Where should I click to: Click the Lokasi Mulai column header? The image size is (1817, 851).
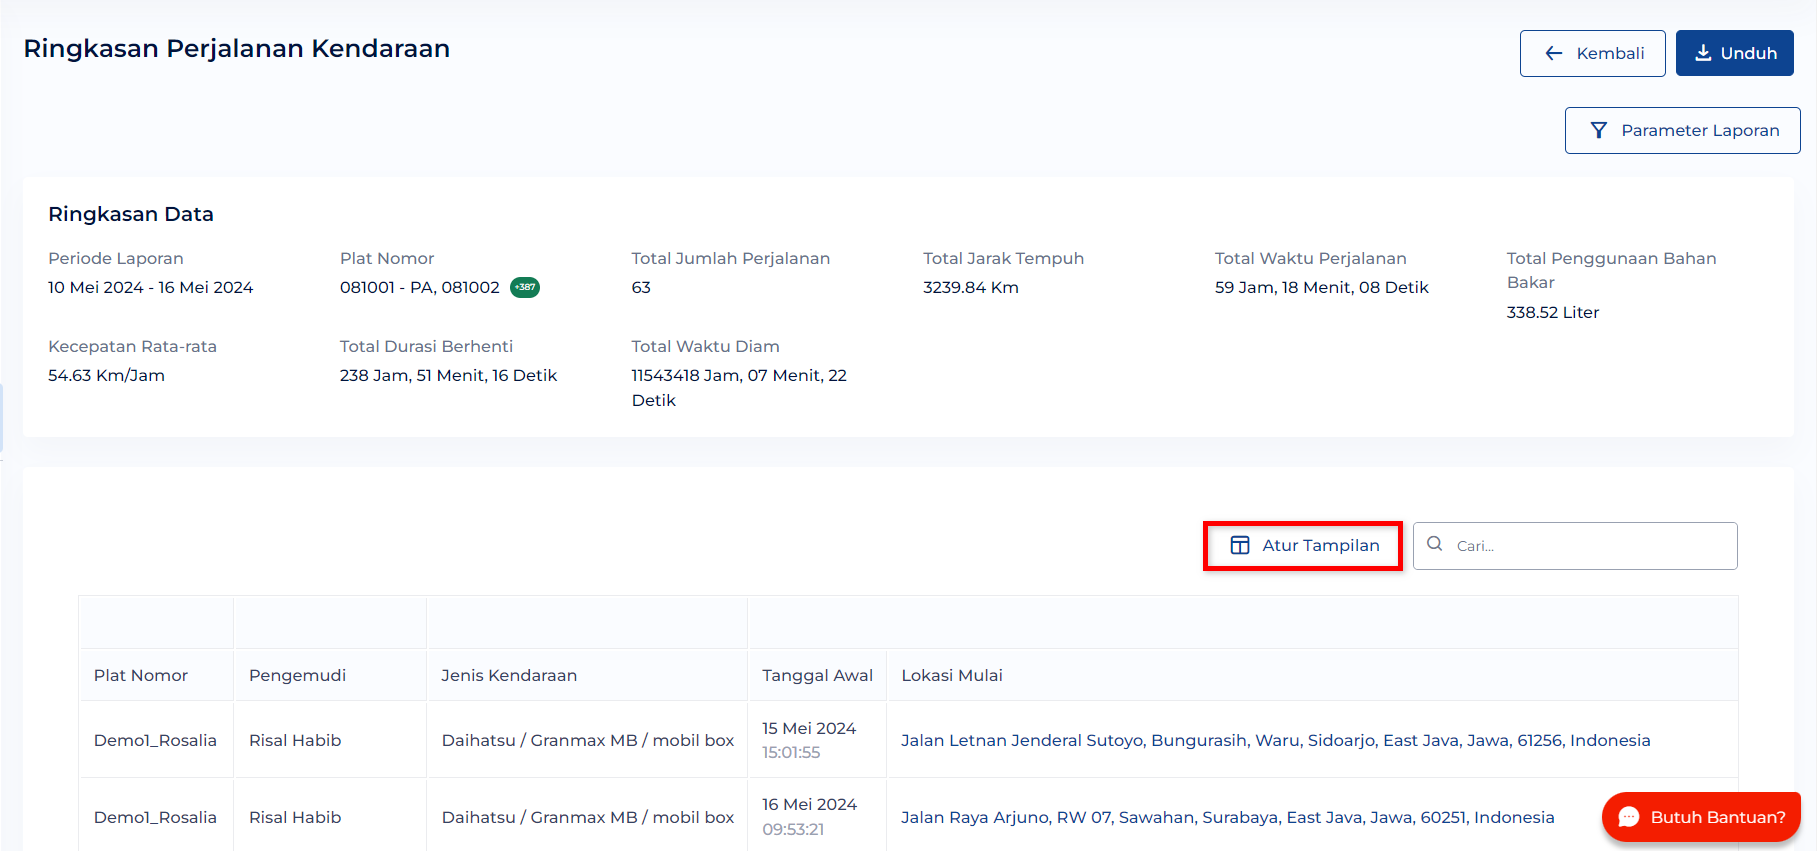[951, 675]
